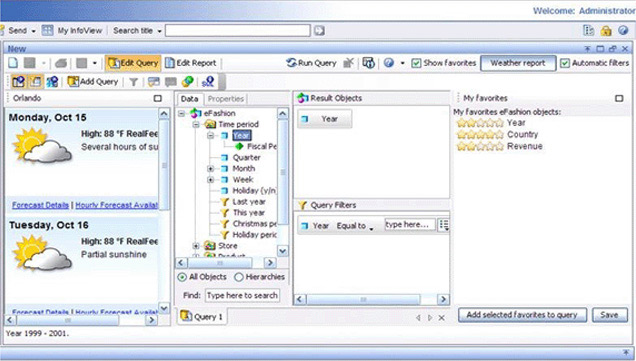Click My InfoView in the top bar
Image resolution: width=636 pixels, height=361 pixels.
click(72, 30)
